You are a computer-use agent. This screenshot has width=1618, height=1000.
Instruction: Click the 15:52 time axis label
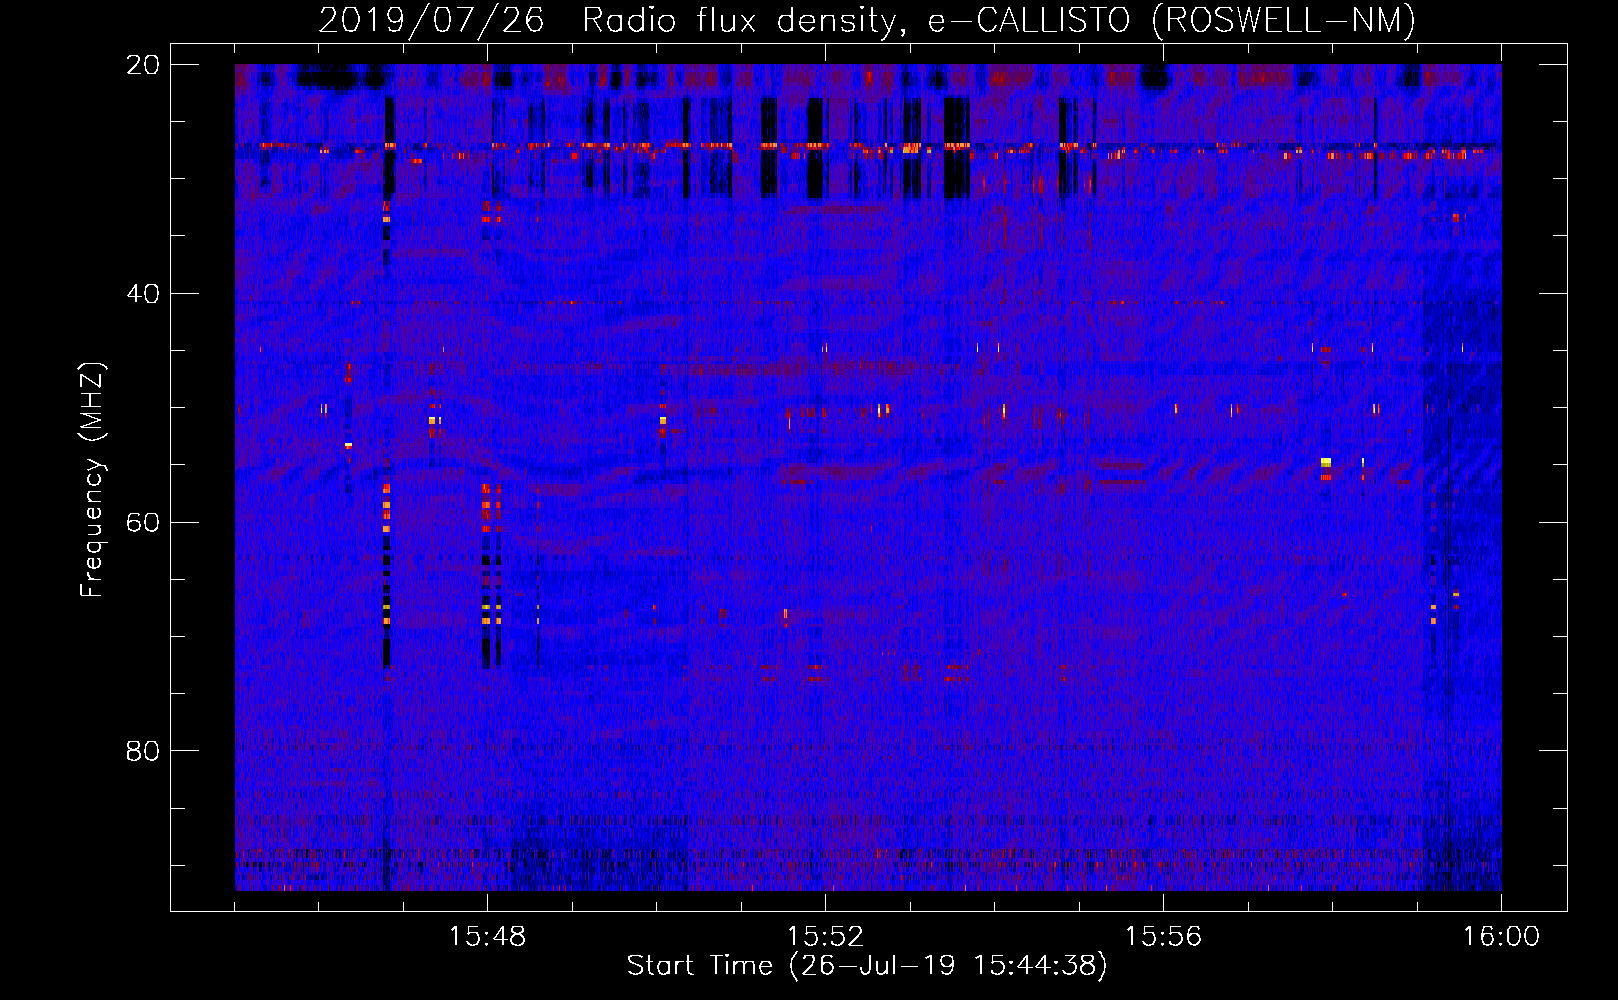click(x=825, y=937)
